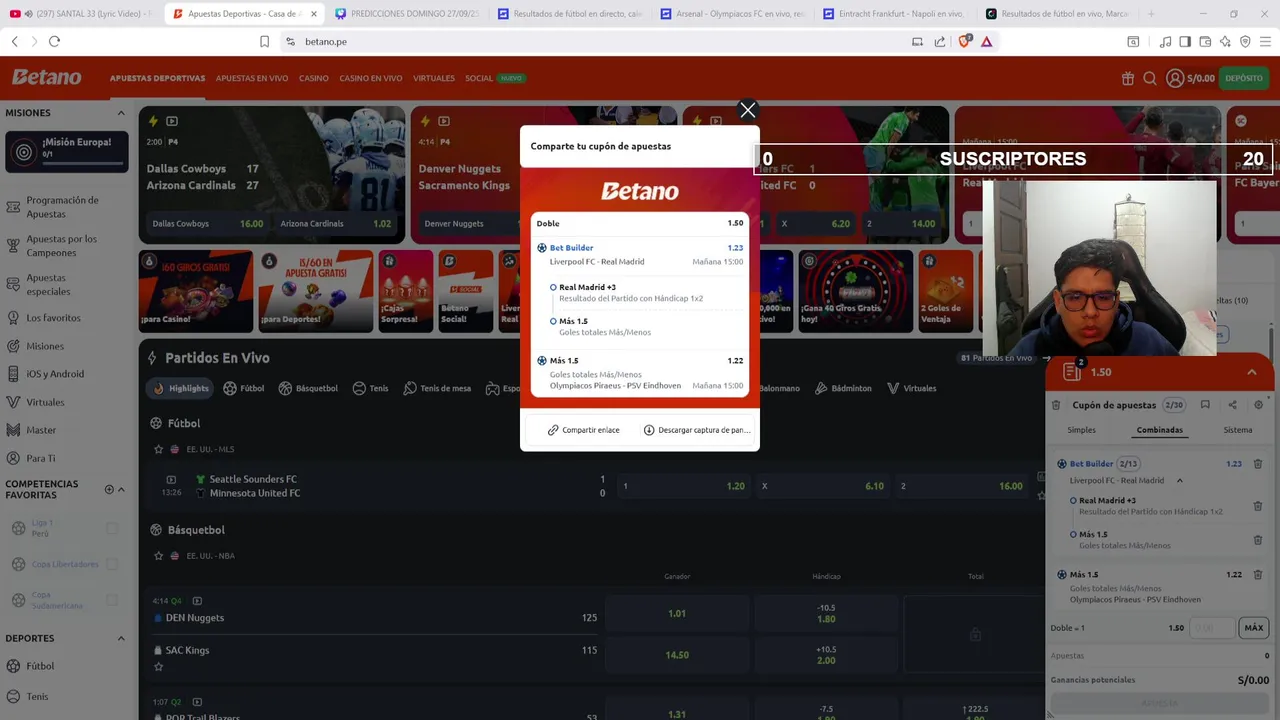1280x720 pixels.
Task: Click iOS y Android phone icon
Action: 13,374
